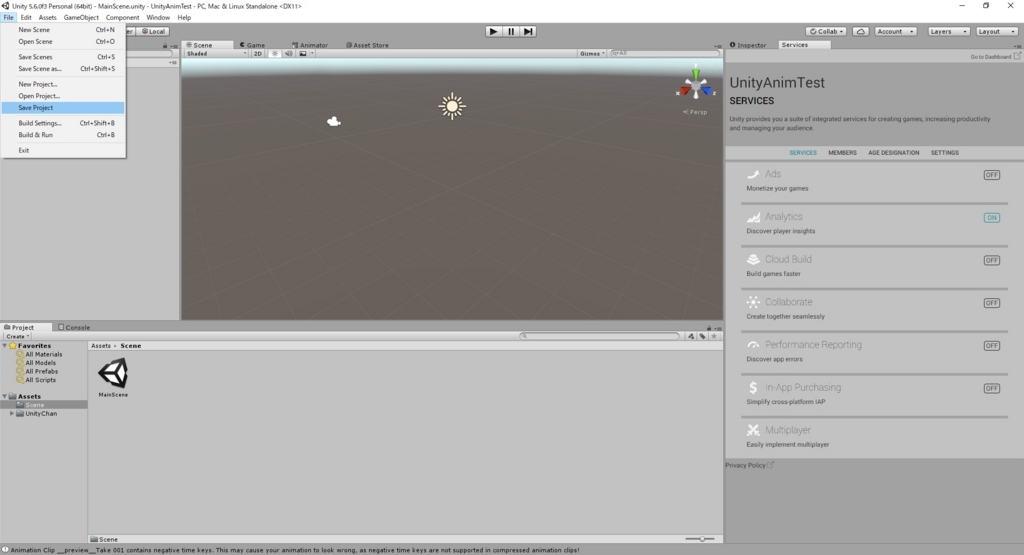The height and width of the screenshot is (555, 1024).
Task: Collapse the Favorites tree arrow
Action: pos(5,345)
